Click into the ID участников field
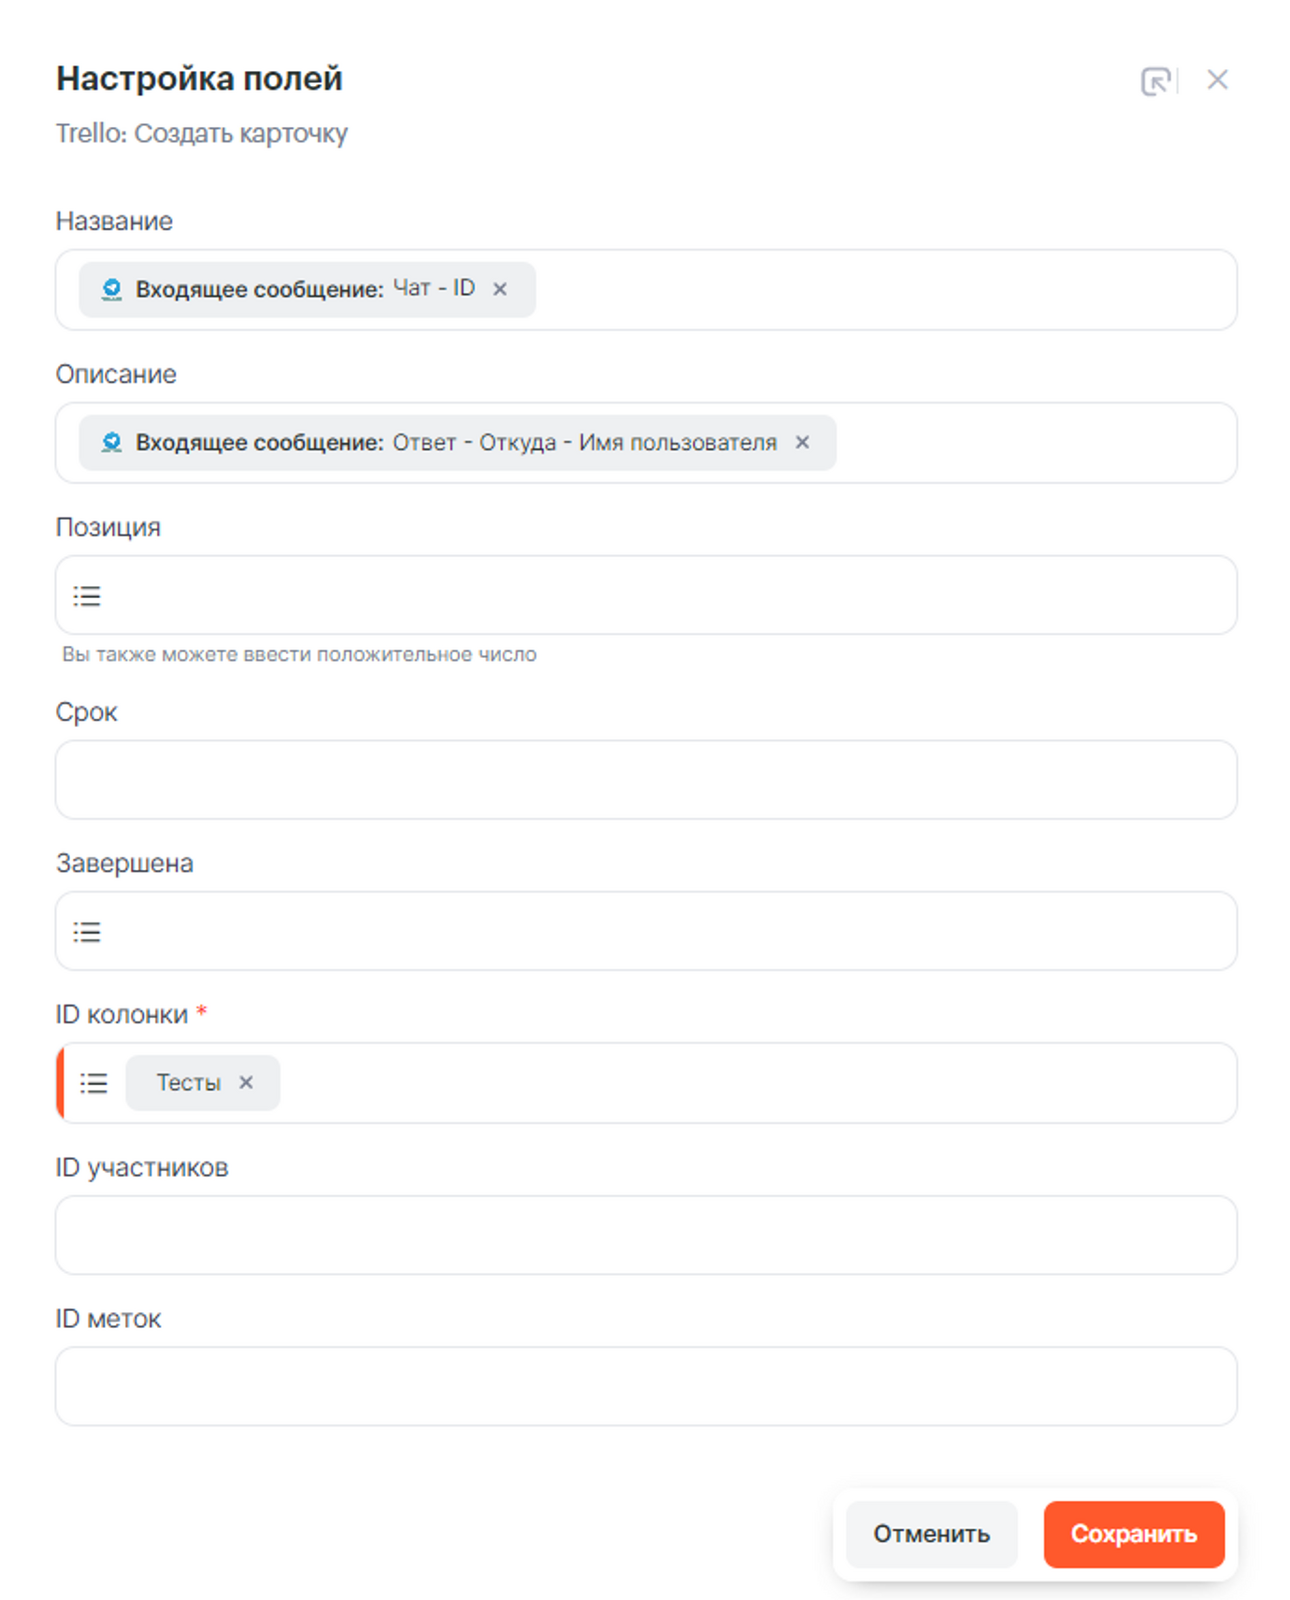 point(646,1235)
